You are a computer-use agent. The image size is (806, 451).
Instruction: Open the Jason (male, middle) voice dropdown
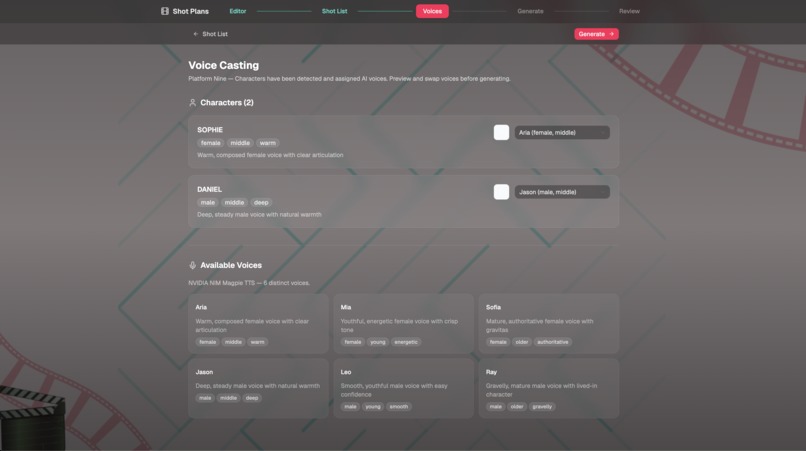pos(562,192)
